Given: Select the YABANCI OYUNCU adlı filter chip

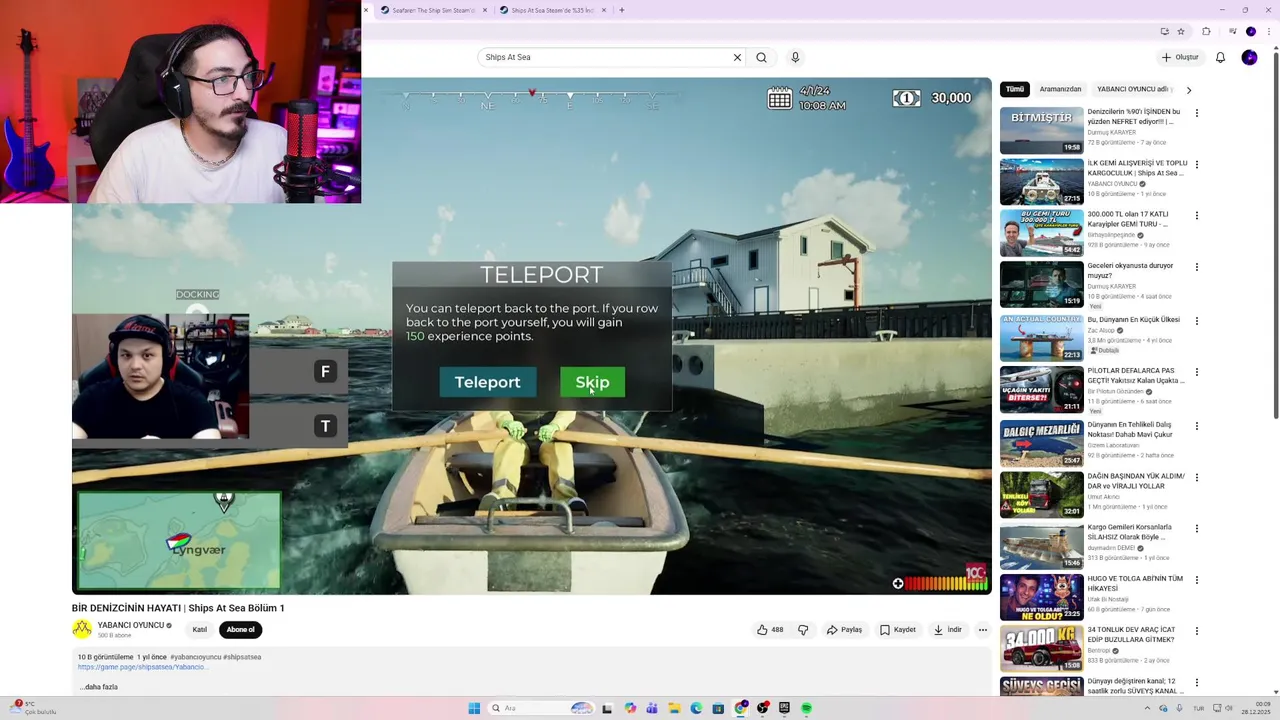Looking at the screenshot, I should tap(1134, 89).
